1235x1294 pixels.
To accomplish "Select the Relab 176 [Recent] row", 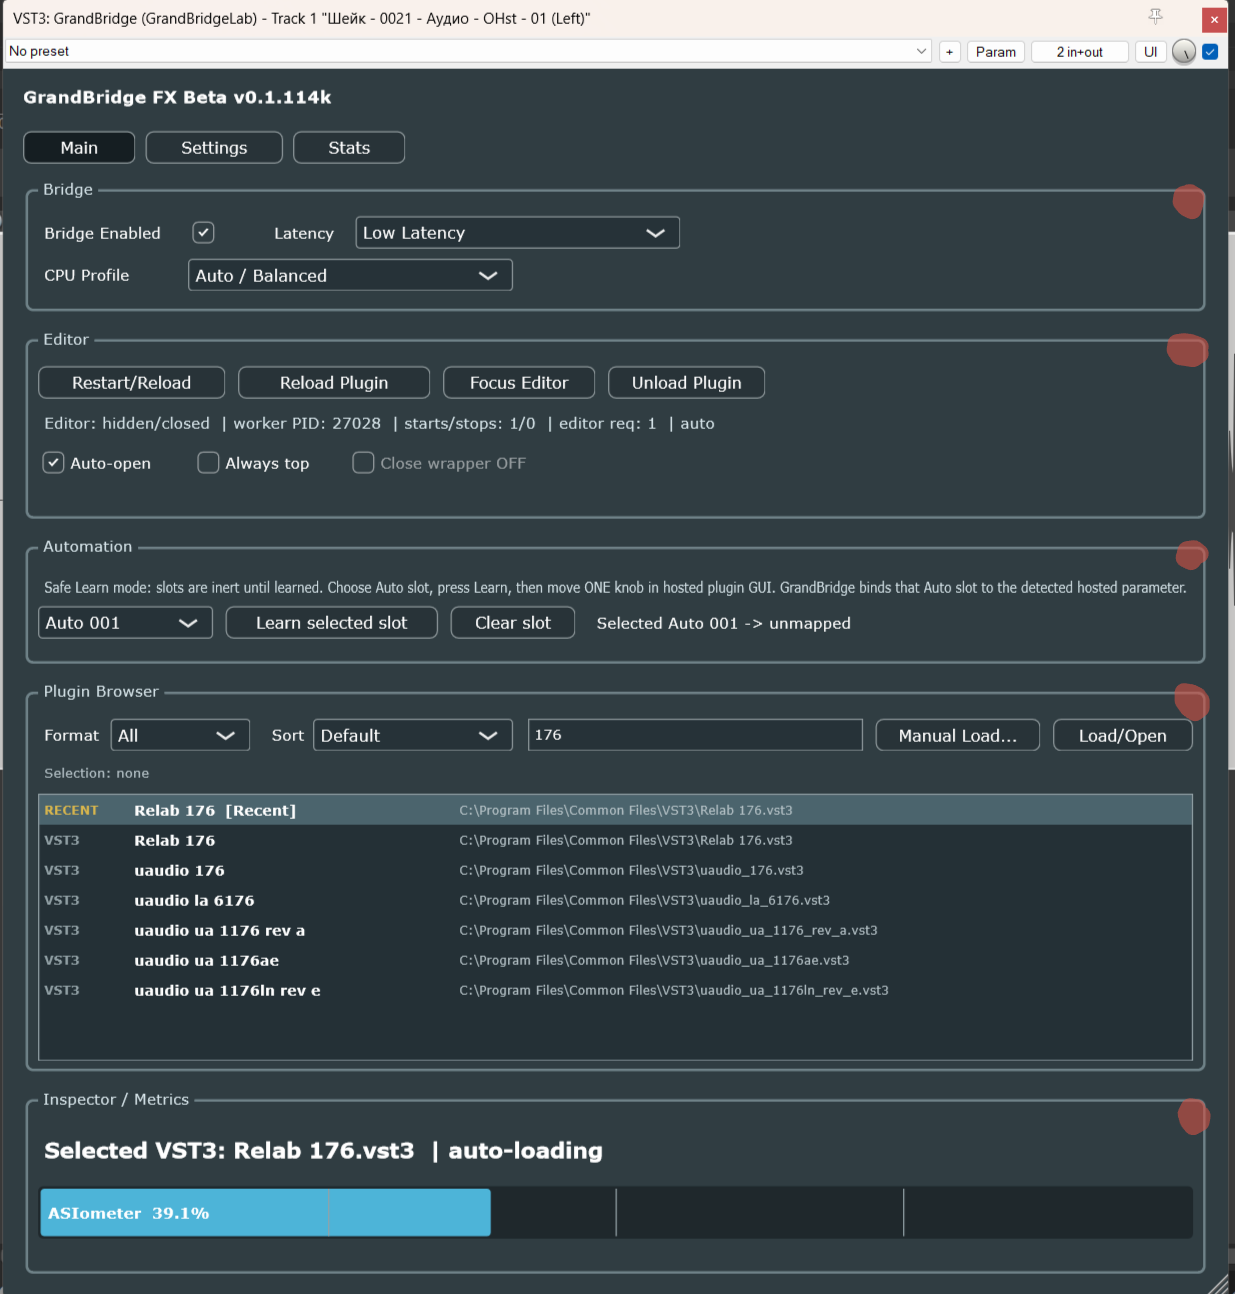I will click(616, 810).
